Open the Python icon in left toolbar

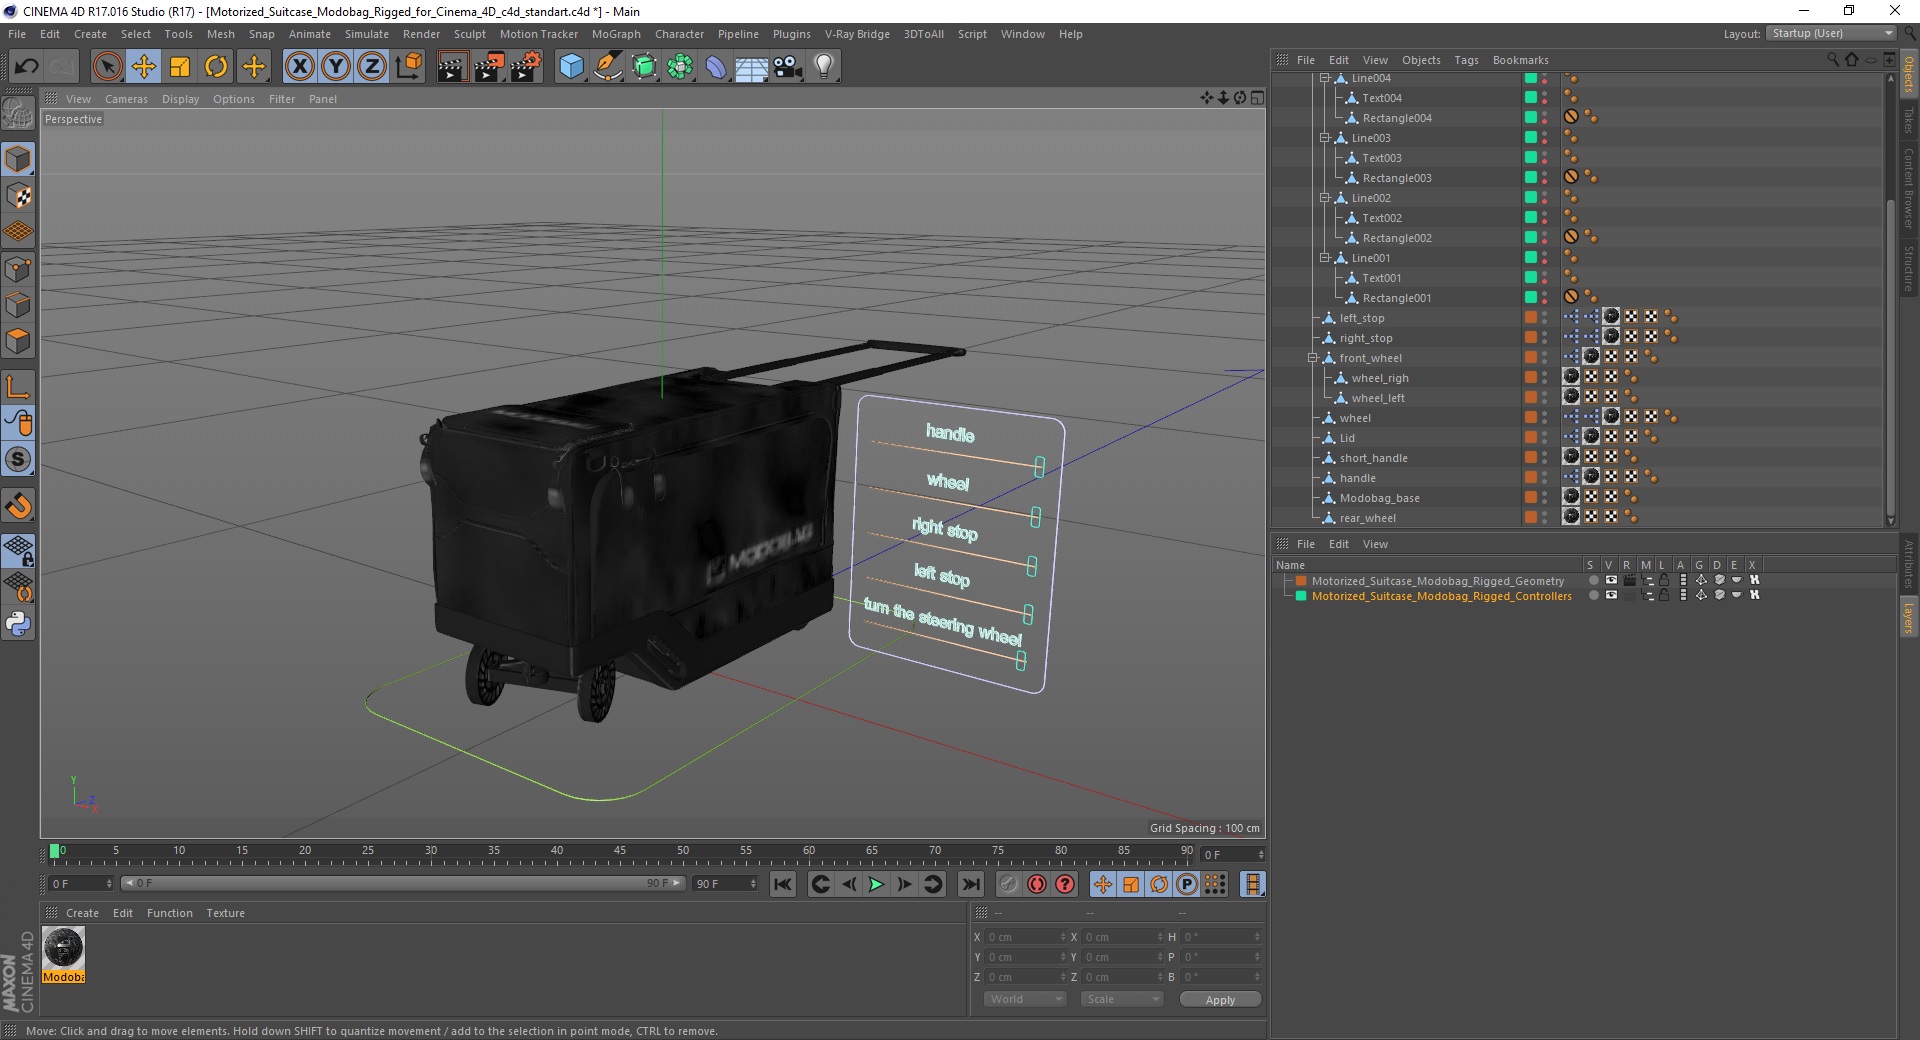pyautogui.click(x=18, y=624)
